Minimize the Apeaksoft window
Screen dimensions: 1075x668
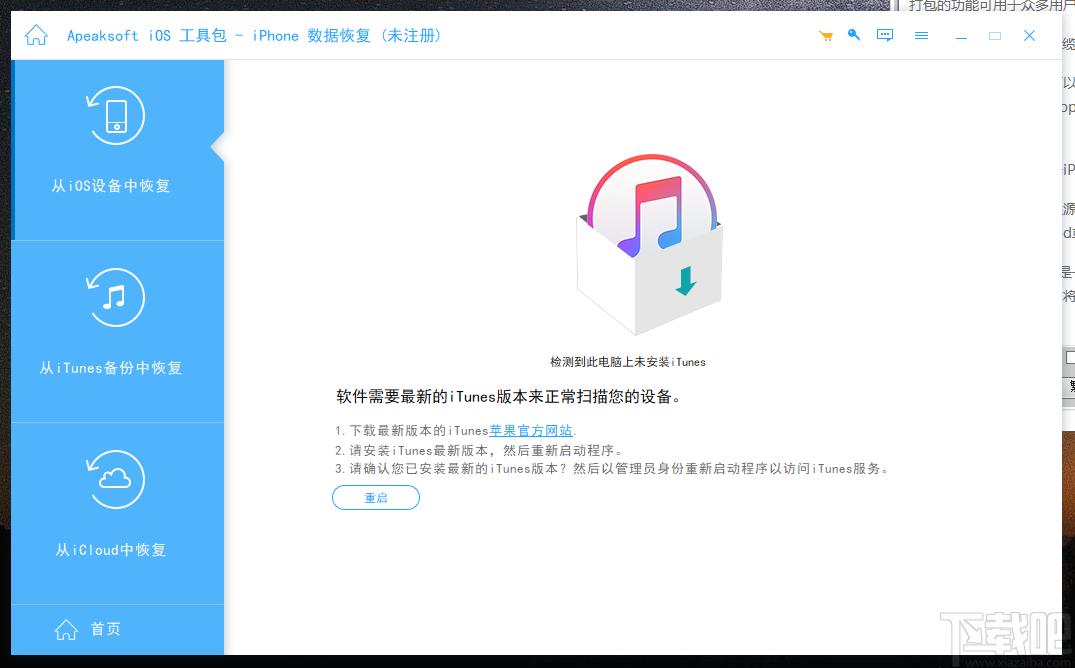pos(961,36)
